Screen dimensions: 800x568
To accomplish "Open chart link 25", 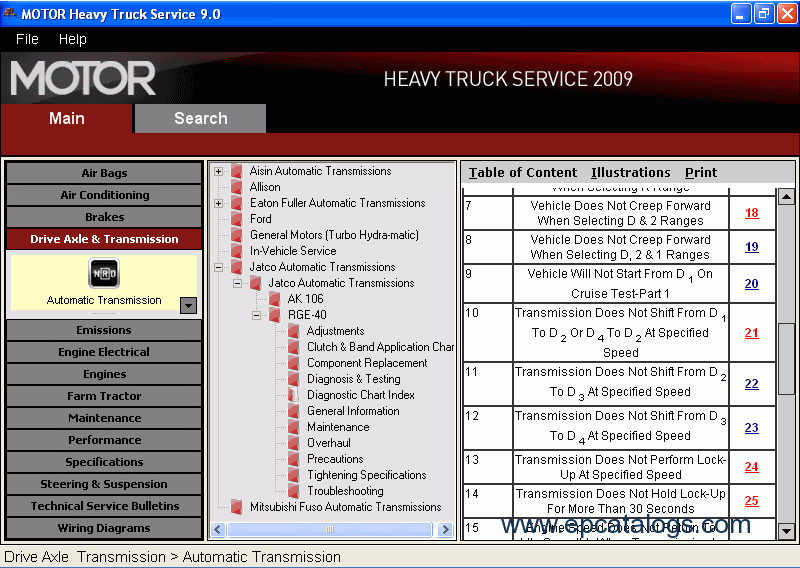I will (x=752, y=501).
